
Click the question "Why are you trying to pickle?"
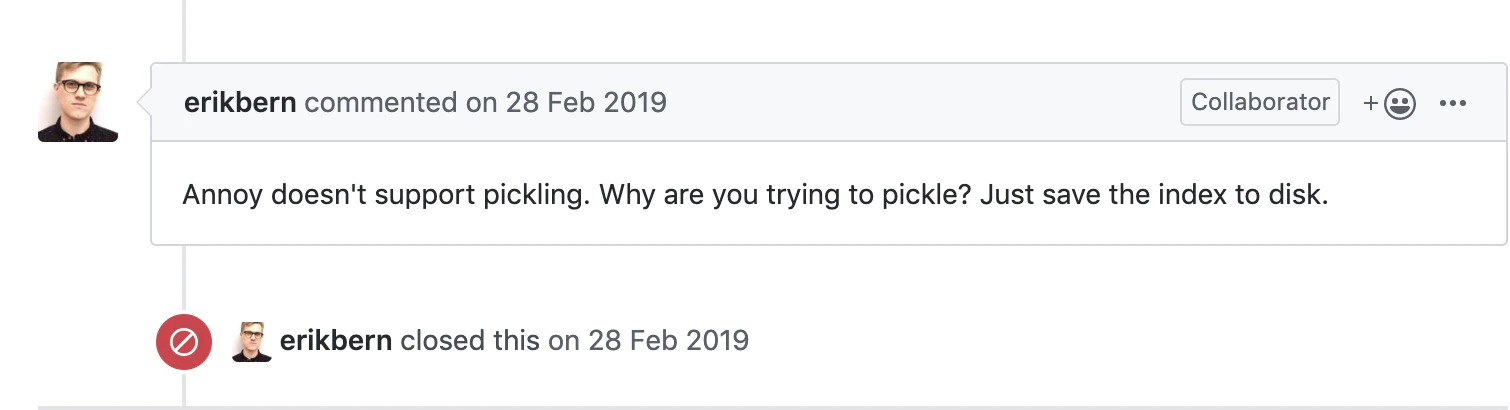coord(786,195)
